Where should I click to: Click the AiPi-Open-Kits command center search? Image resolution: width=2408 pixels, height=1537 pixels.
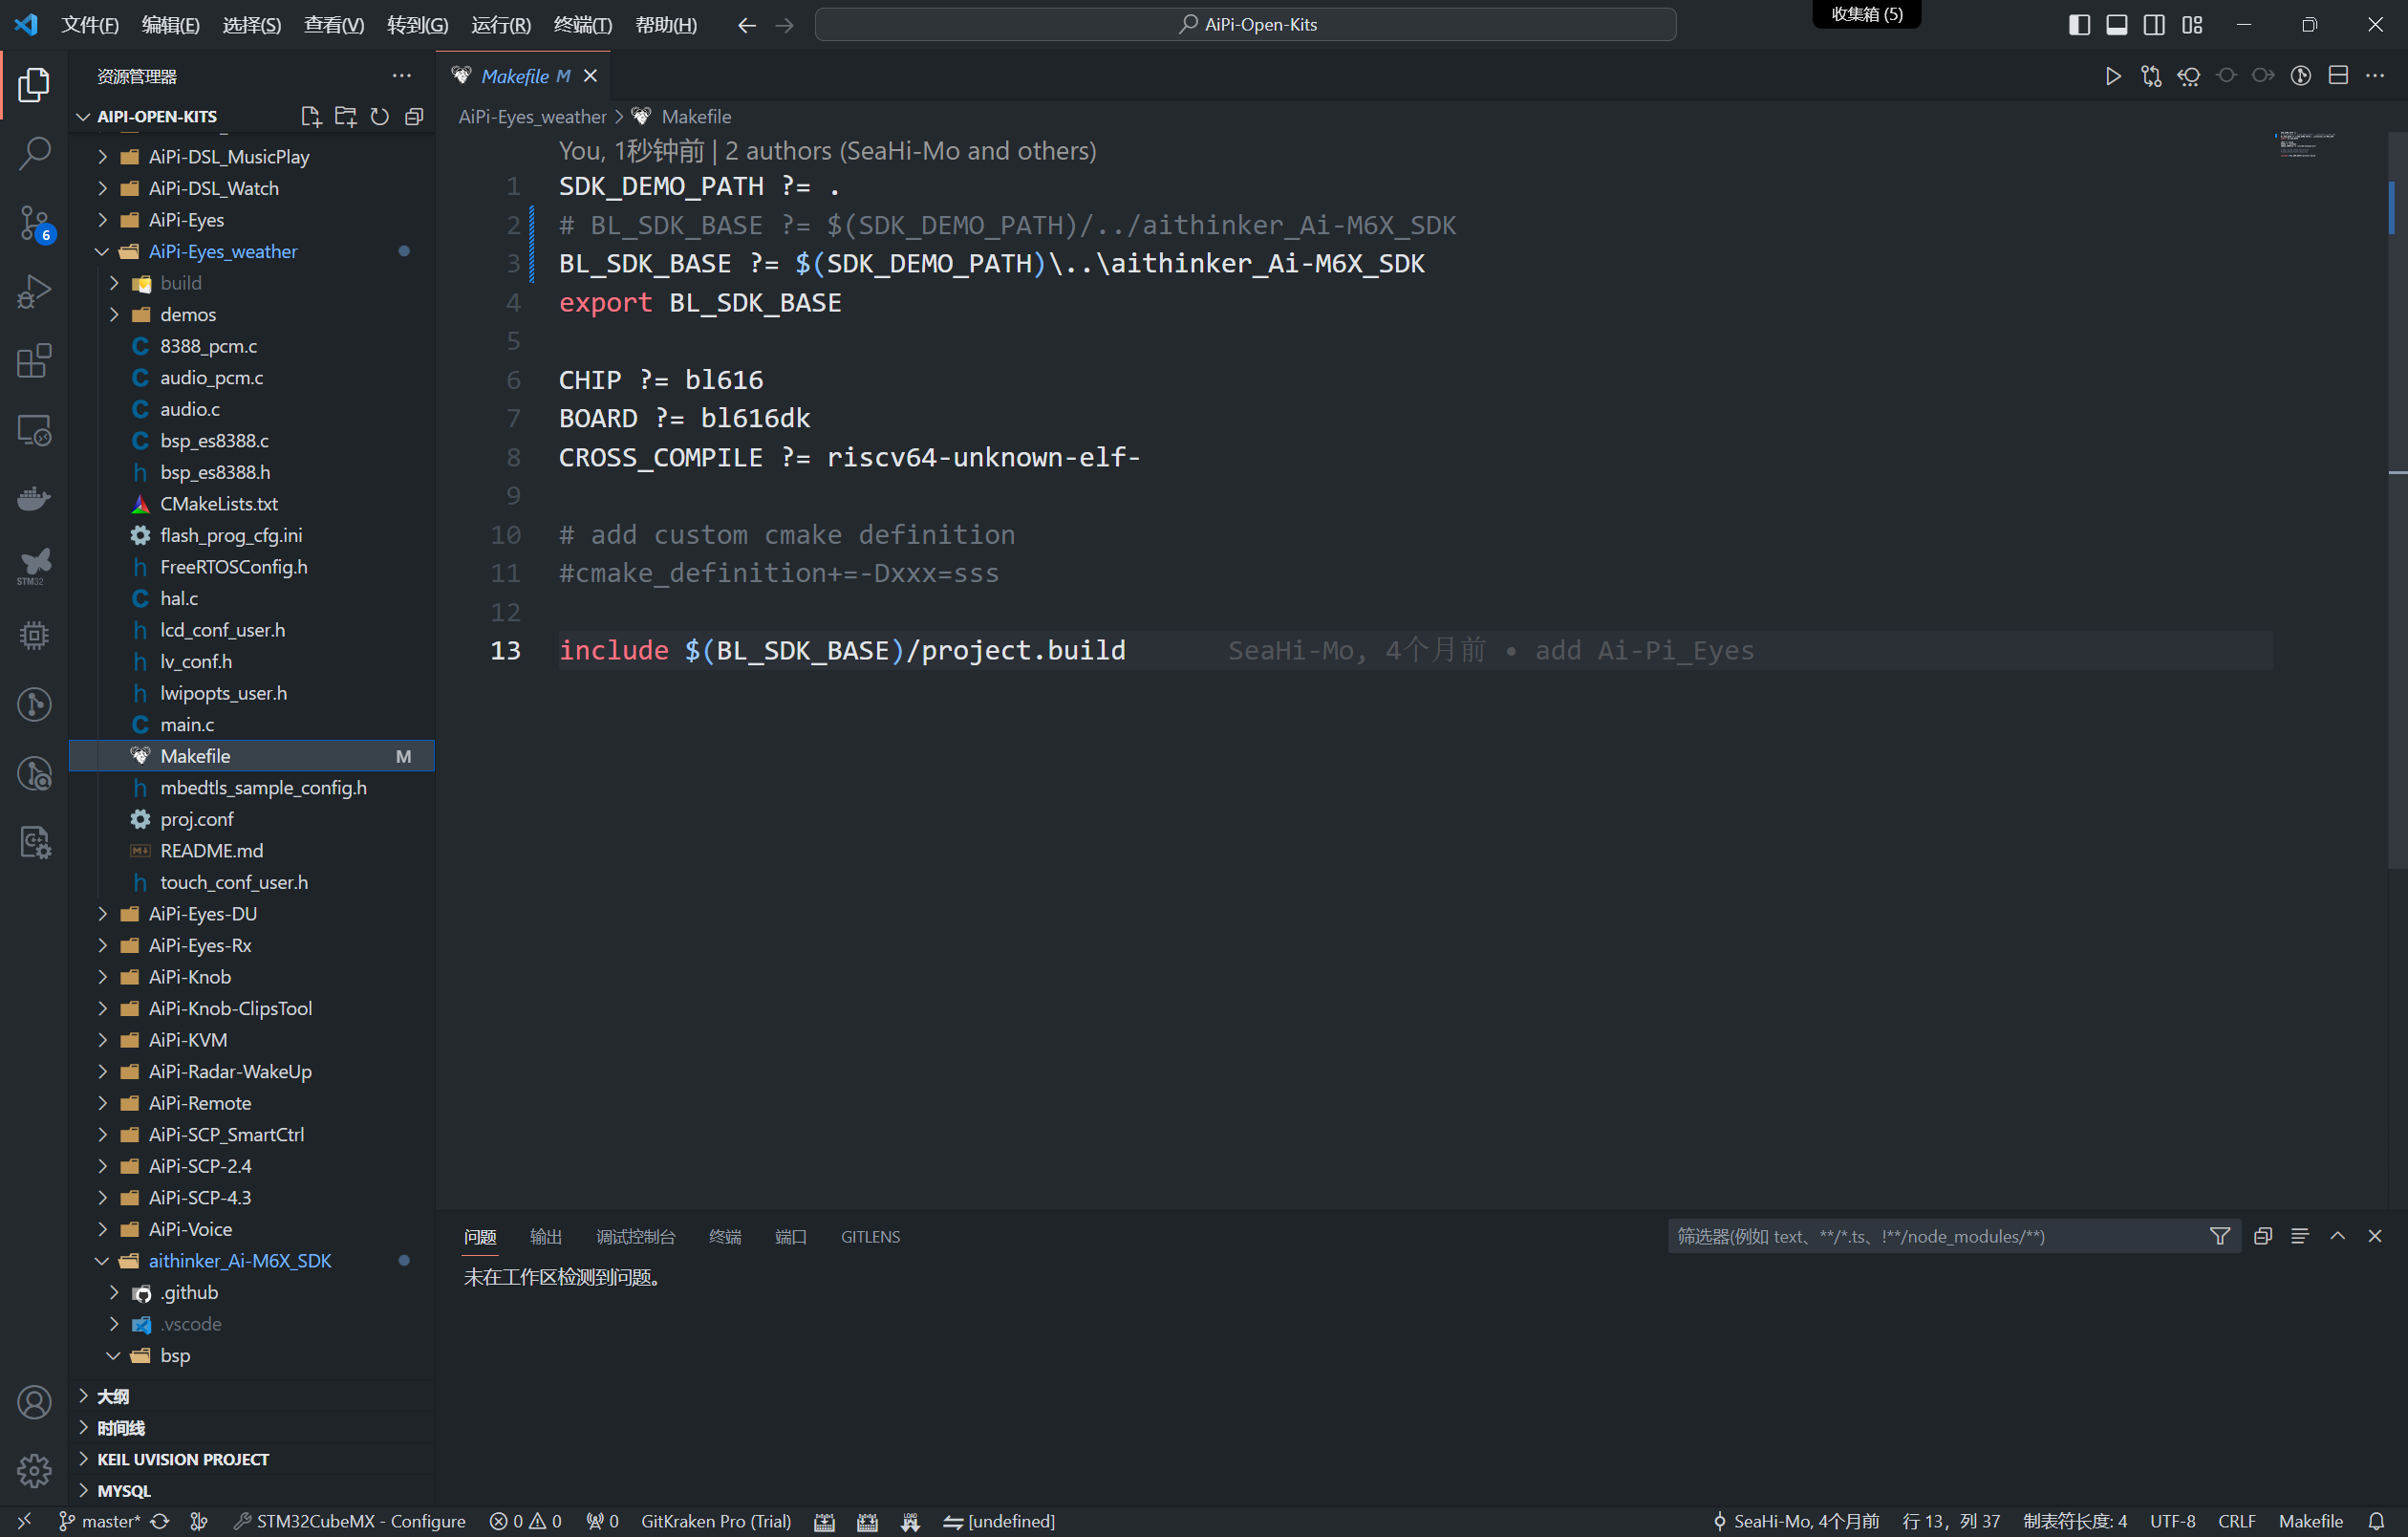(x=1246, y=25)
